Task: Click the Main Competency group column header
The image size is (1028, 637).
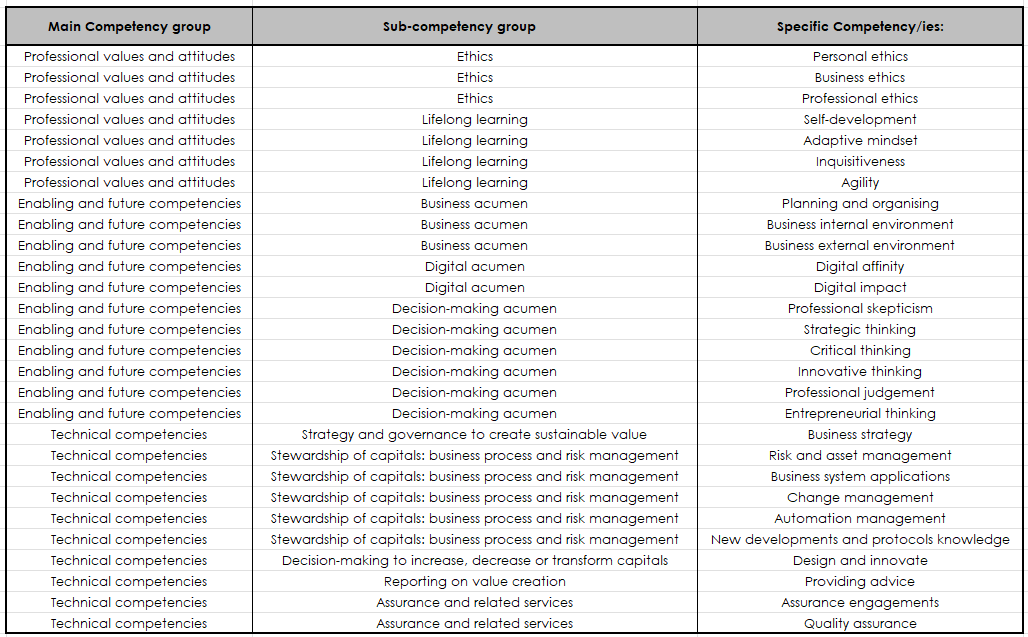Action: (x=129, y=27)
